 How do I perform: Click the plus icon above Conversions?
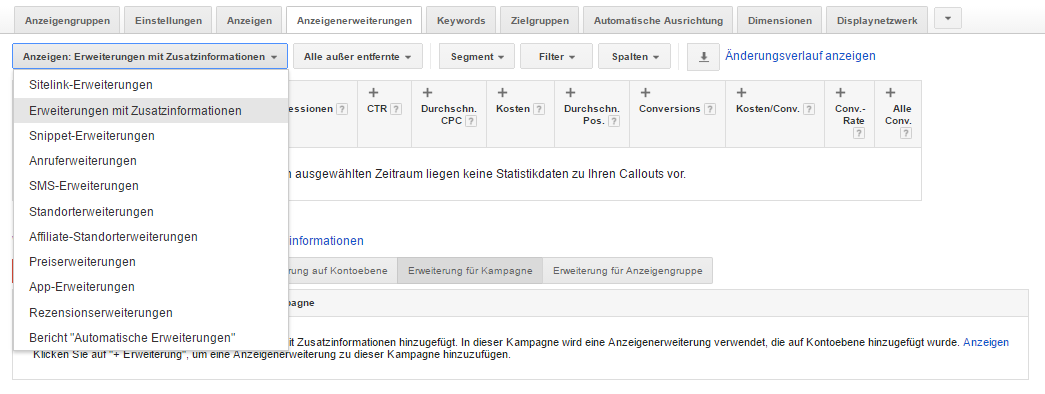coord(644,93)
